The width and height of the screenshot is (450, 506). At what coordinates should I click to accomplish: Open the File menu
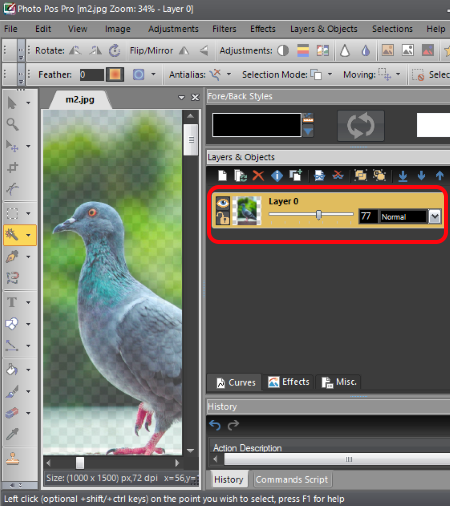(11, 29)
